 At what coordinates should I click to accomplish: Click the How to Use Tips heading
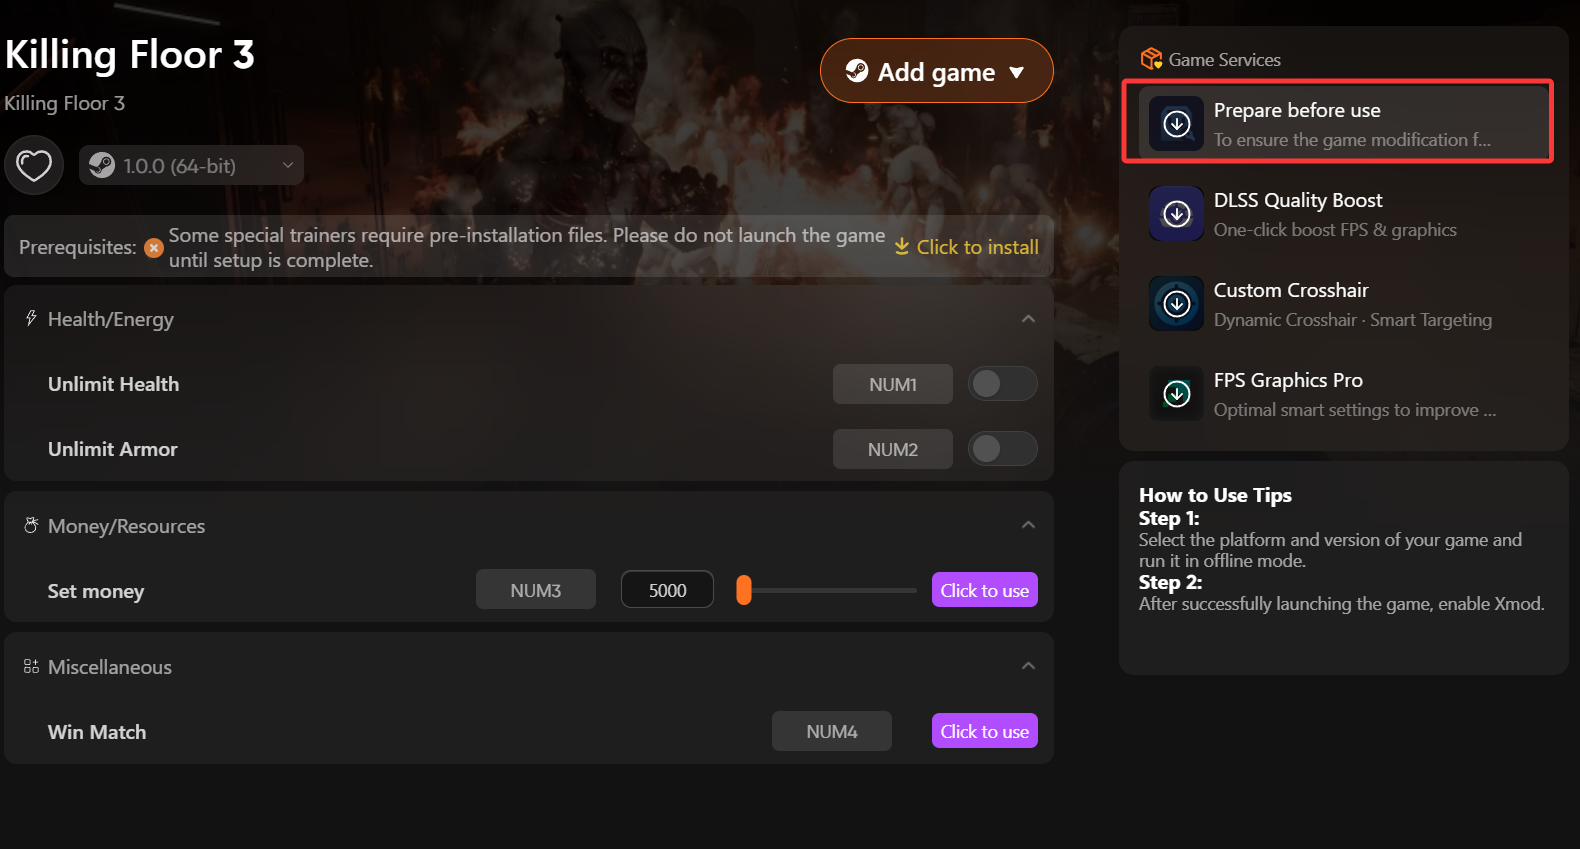pos(1215,495)
